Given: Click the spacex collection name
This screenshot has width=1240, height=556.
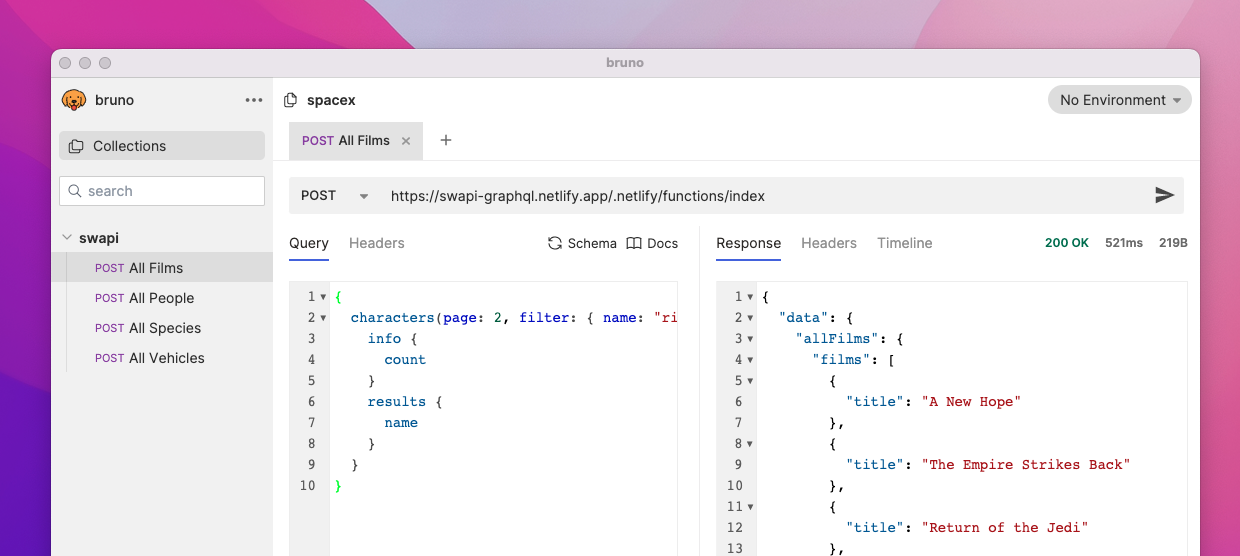Looking at the screenshot, I should point(331,100).
